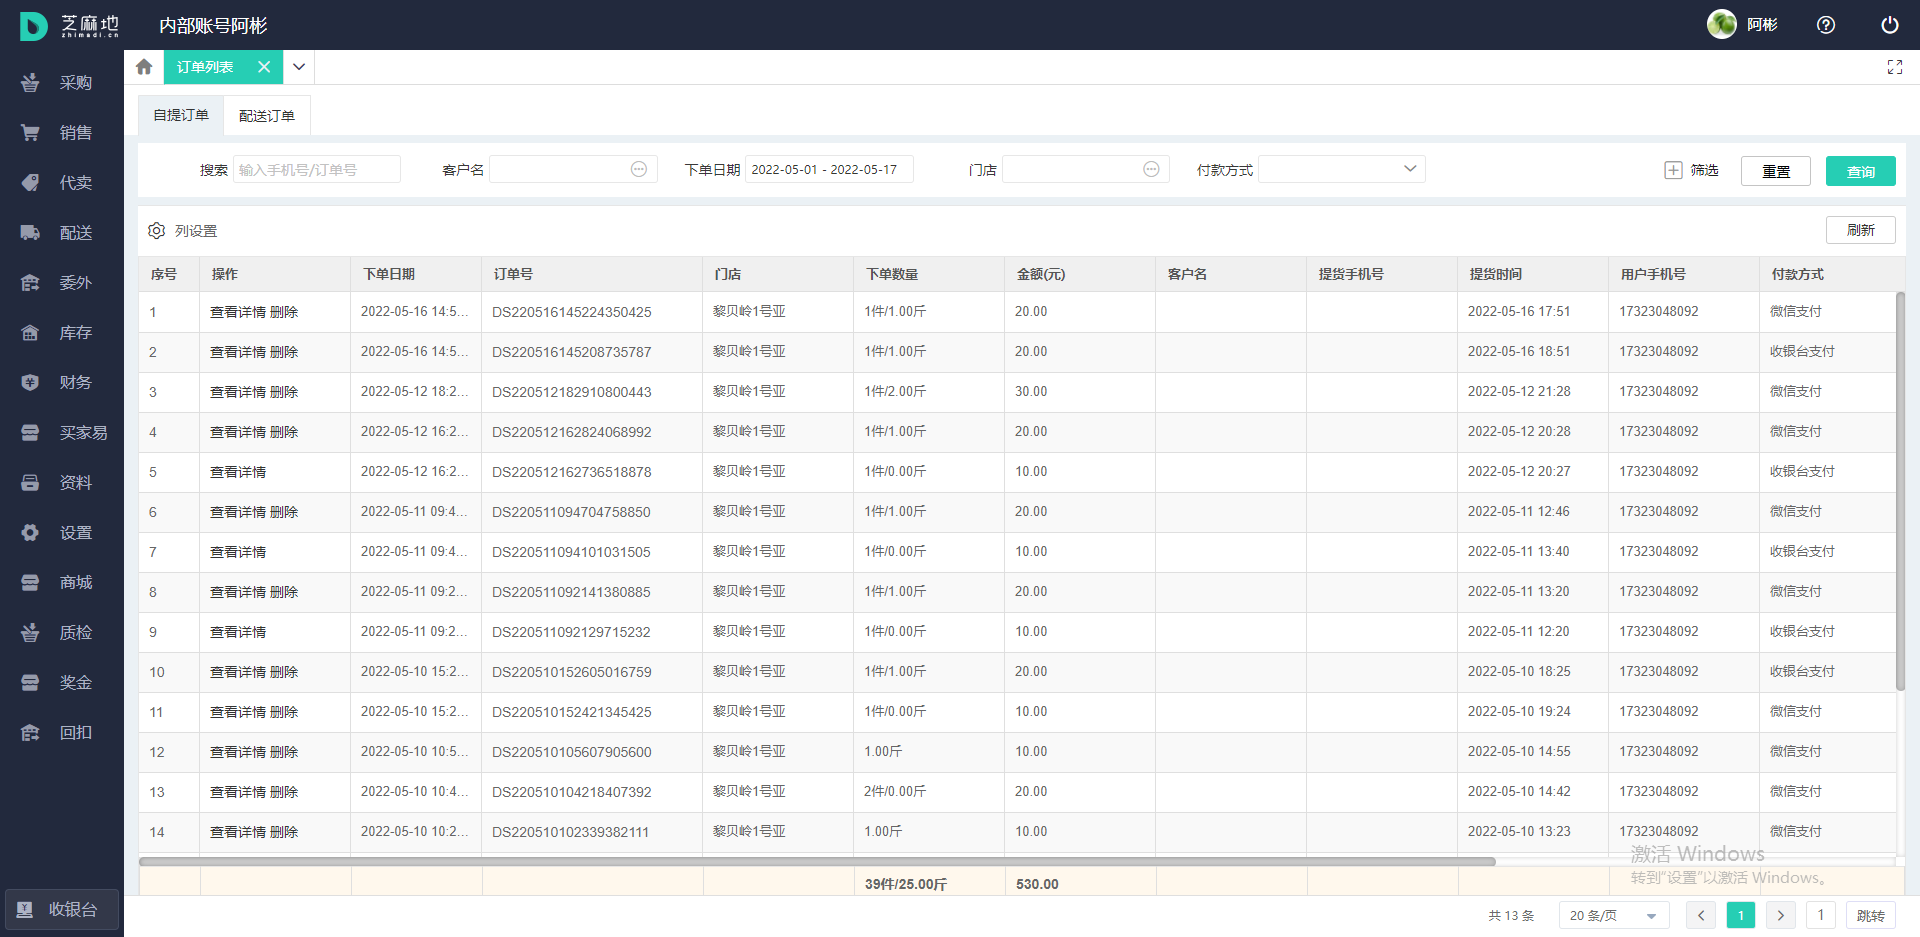Viewport: 1920px width, 937px height.
Task: Open the 买家易 sidebar icon
Action: [30, 433]
